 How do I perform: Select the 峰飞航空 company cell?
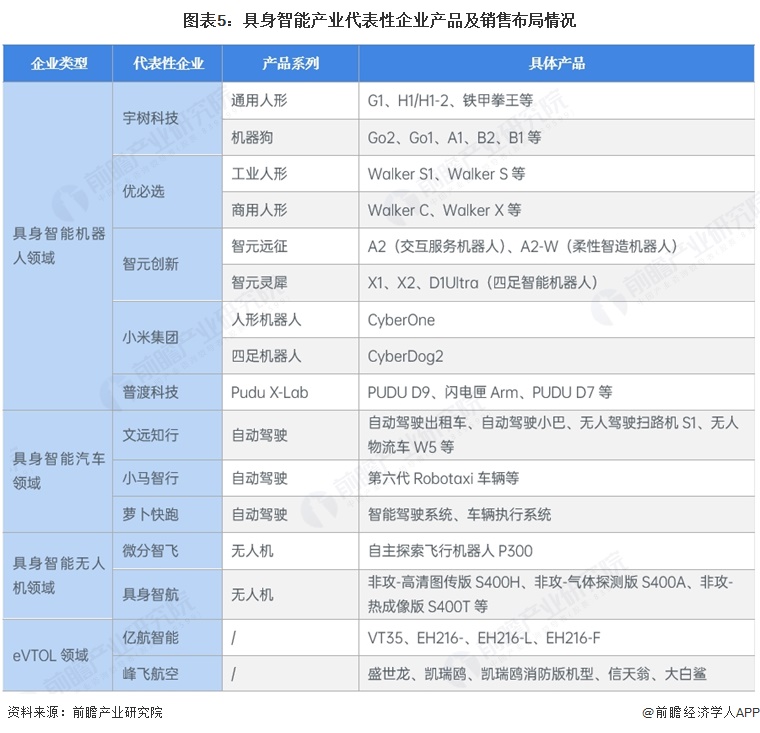point(168,673)
